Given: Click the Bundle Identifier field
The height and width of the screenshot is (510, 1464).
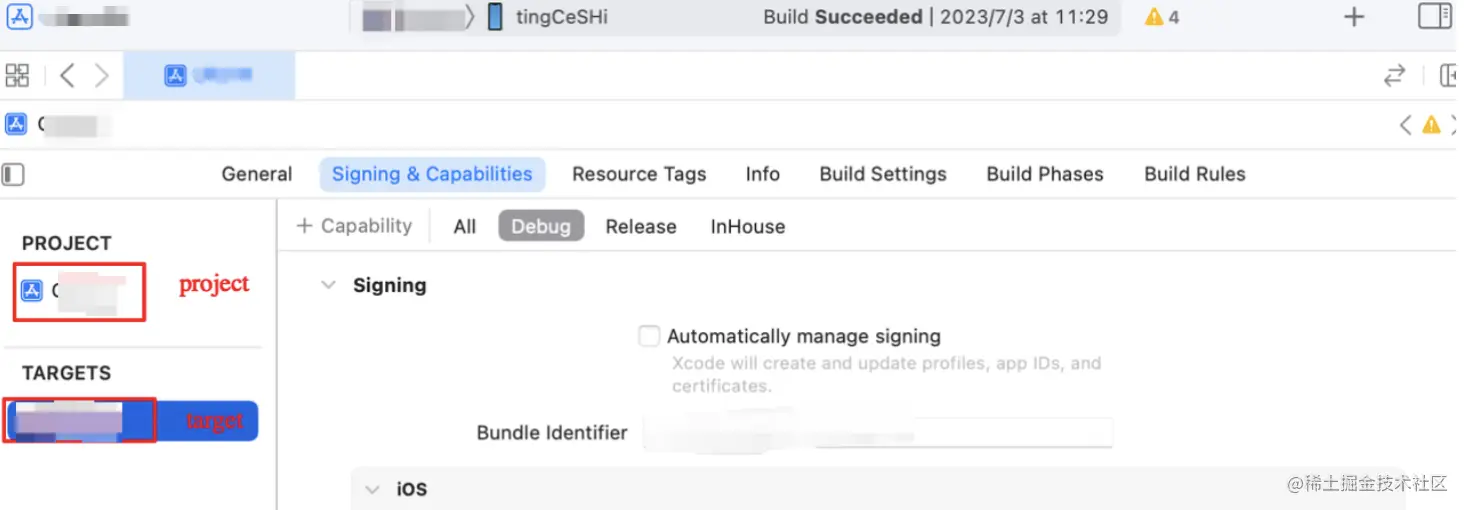Looking at the screenshot, I should (877, 433).
